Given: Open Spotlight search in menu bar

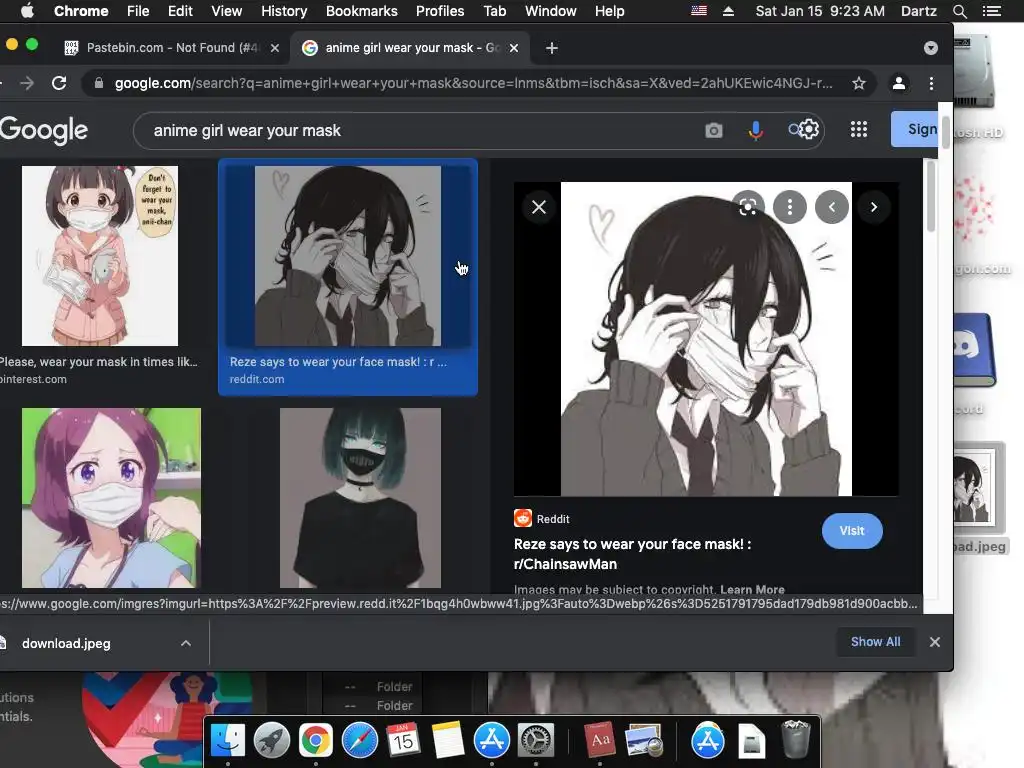Looking at the screenshot, I should pyautogui.click(x=959, y=11).
